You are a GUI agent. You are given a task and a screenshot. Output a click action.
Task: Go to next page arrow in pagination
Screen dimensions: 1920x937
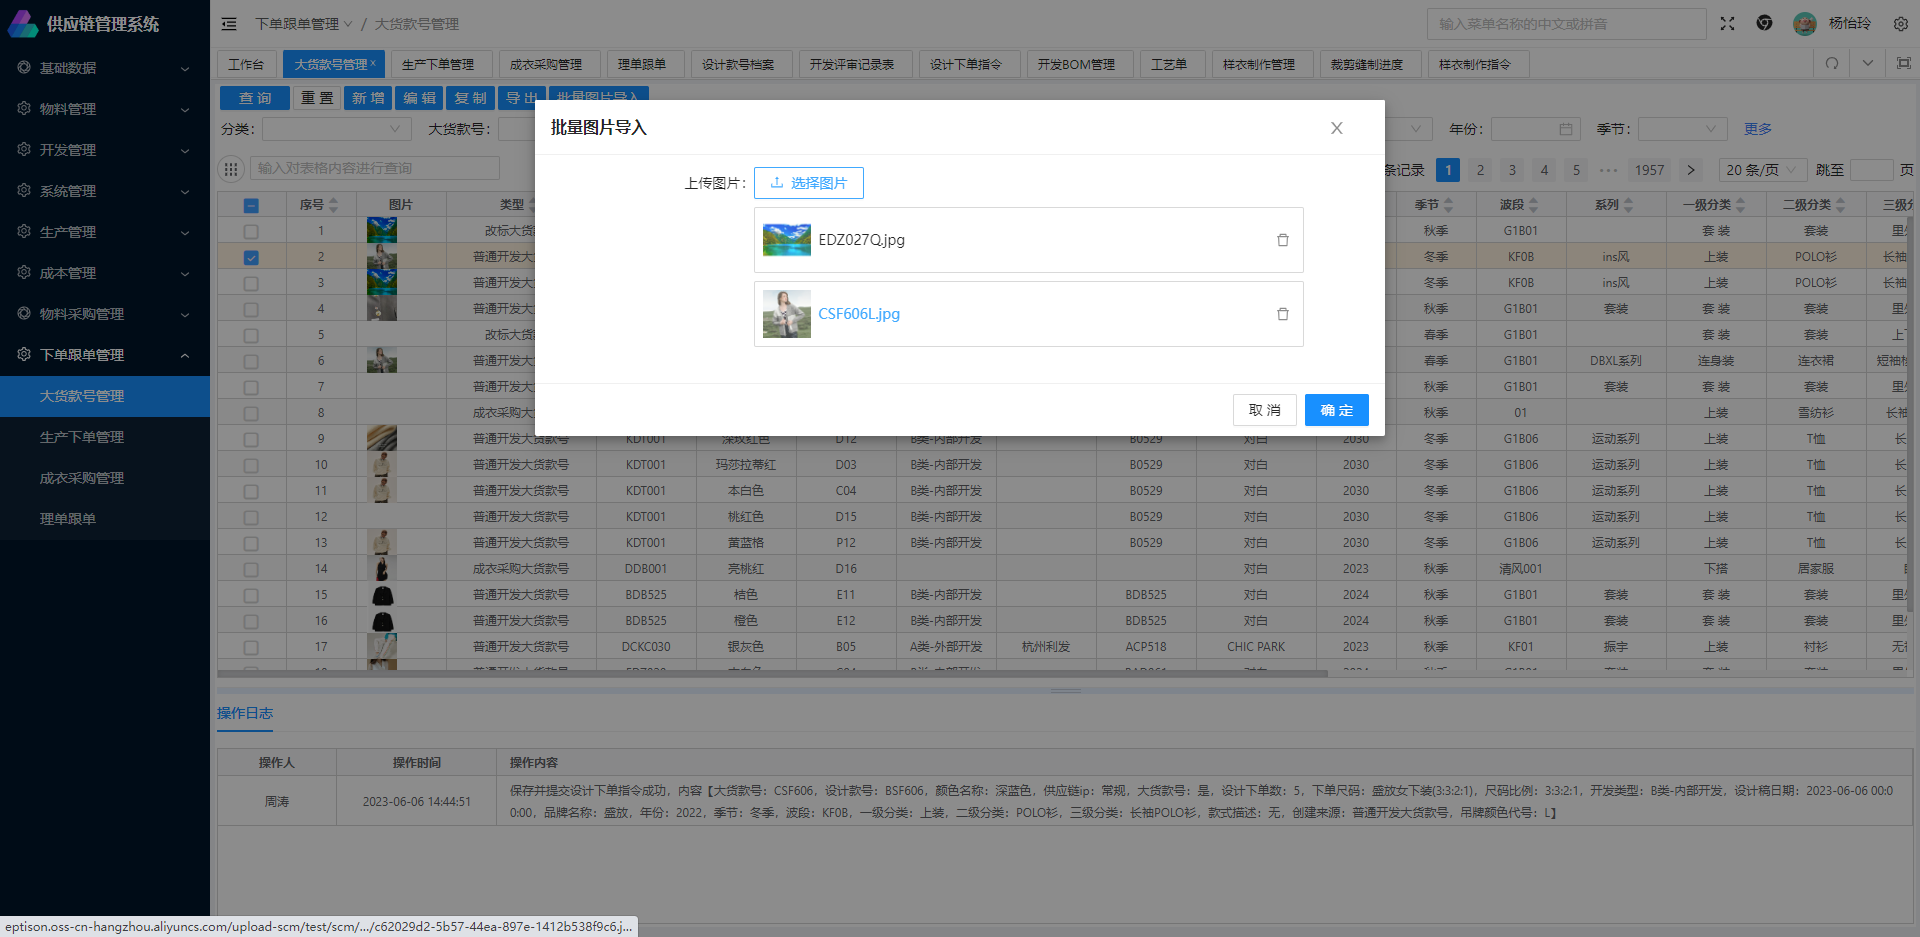(1690, 170)
